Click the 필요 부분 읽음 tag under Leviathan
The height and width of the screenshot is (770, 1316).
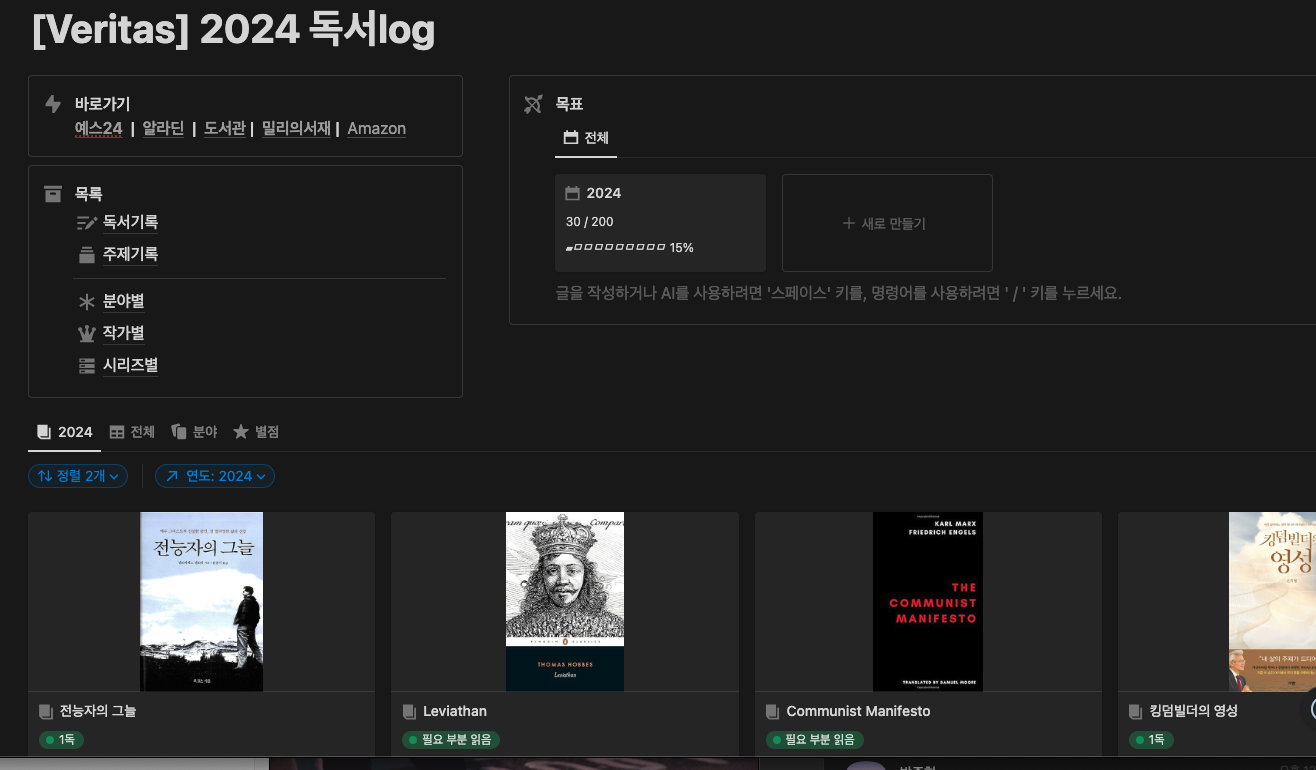451,740
